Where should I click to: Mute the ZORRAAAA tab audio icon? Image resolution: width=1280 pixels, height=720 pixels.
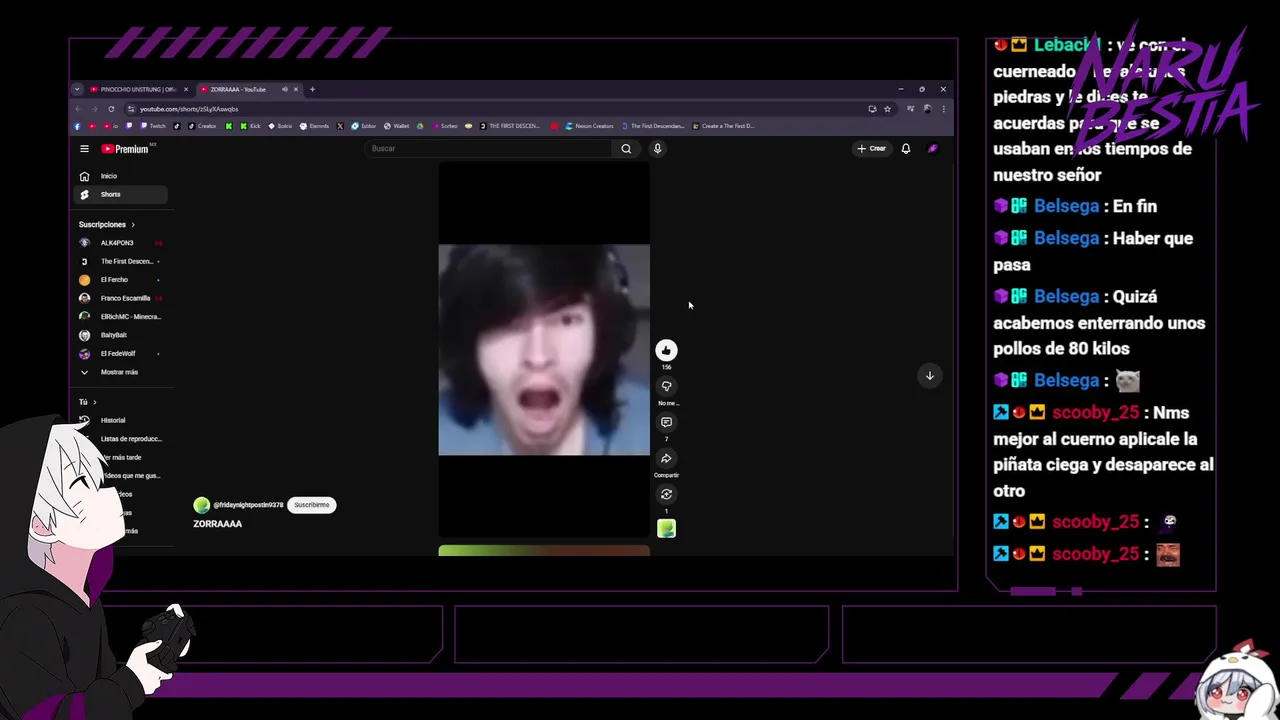tap(285, 89)
